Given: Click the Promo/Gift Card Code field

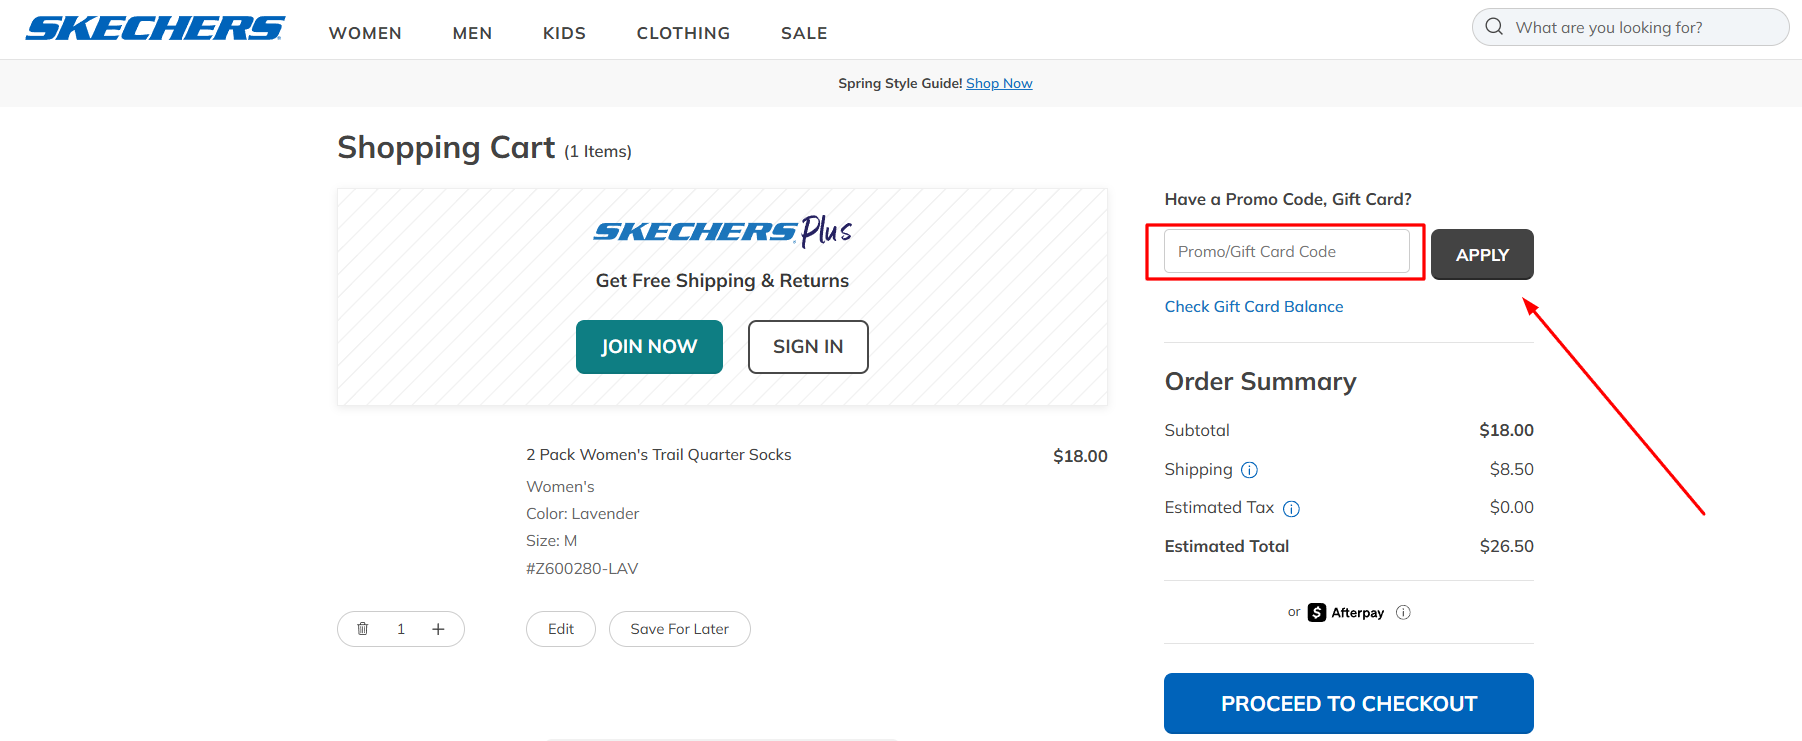Looking at the screenshot, I should click(x=1287, y=251).
